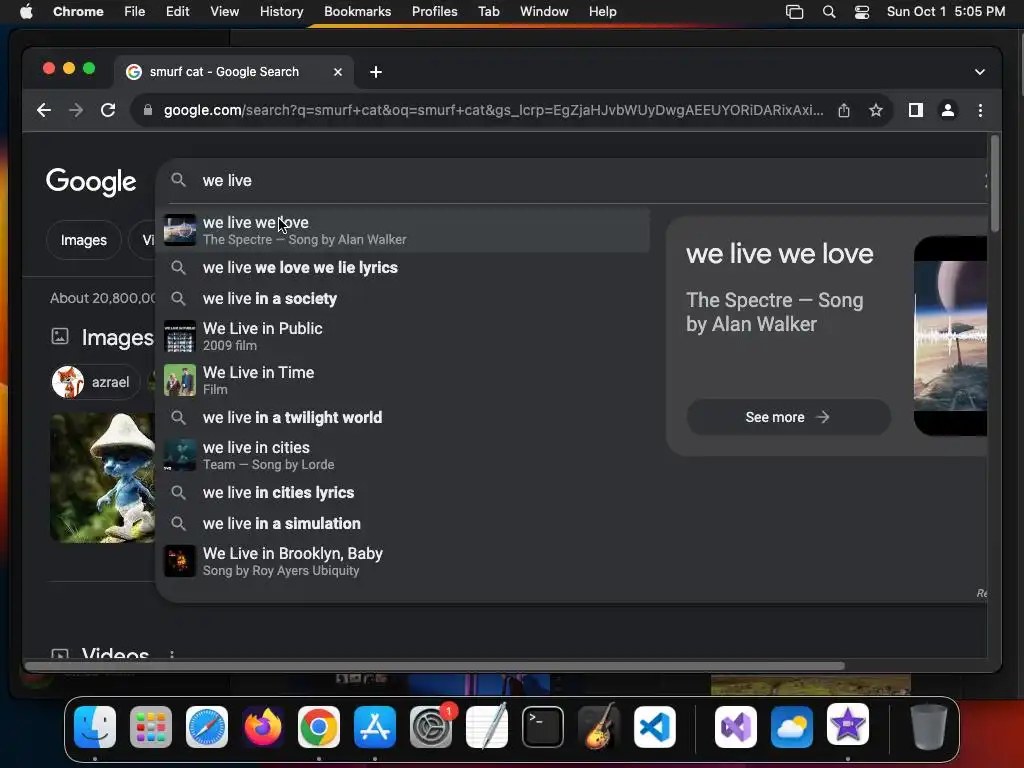Open Launchpad from the Dock

[x=151, y=726]
